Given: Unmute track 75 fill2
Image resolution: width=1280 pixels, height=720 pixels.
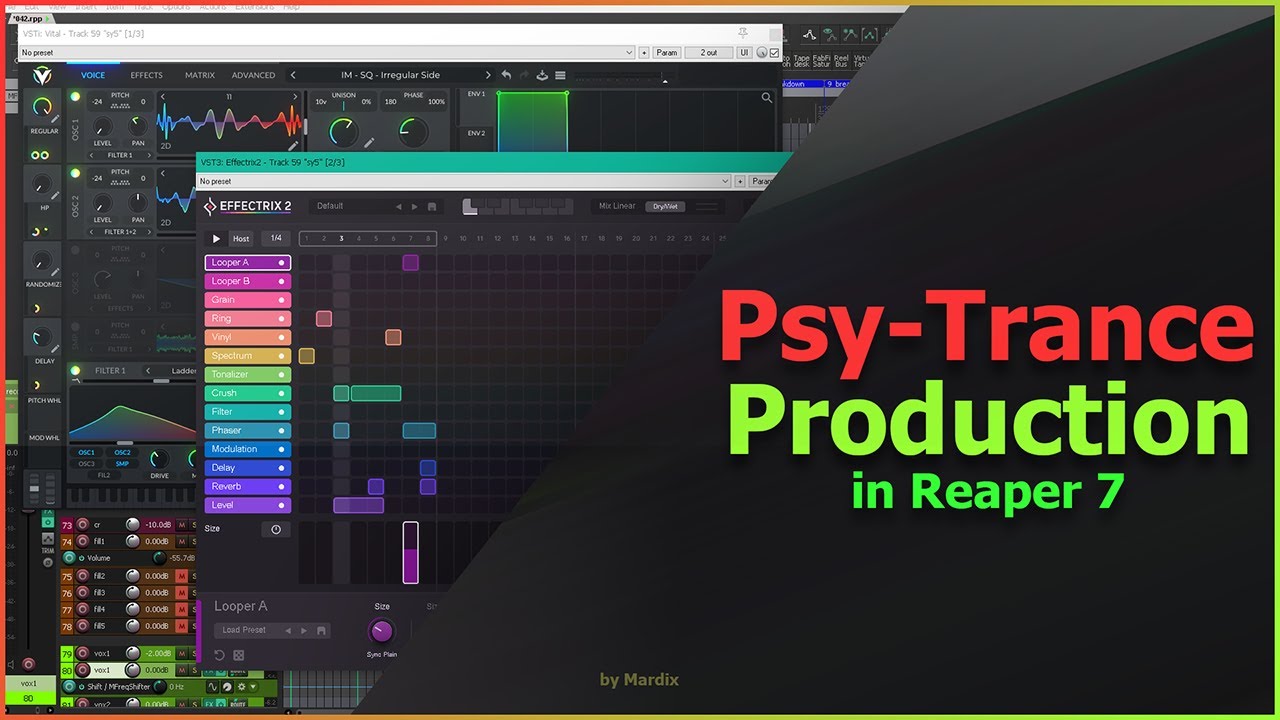Looking at the screenshot, I should point(181,576).
